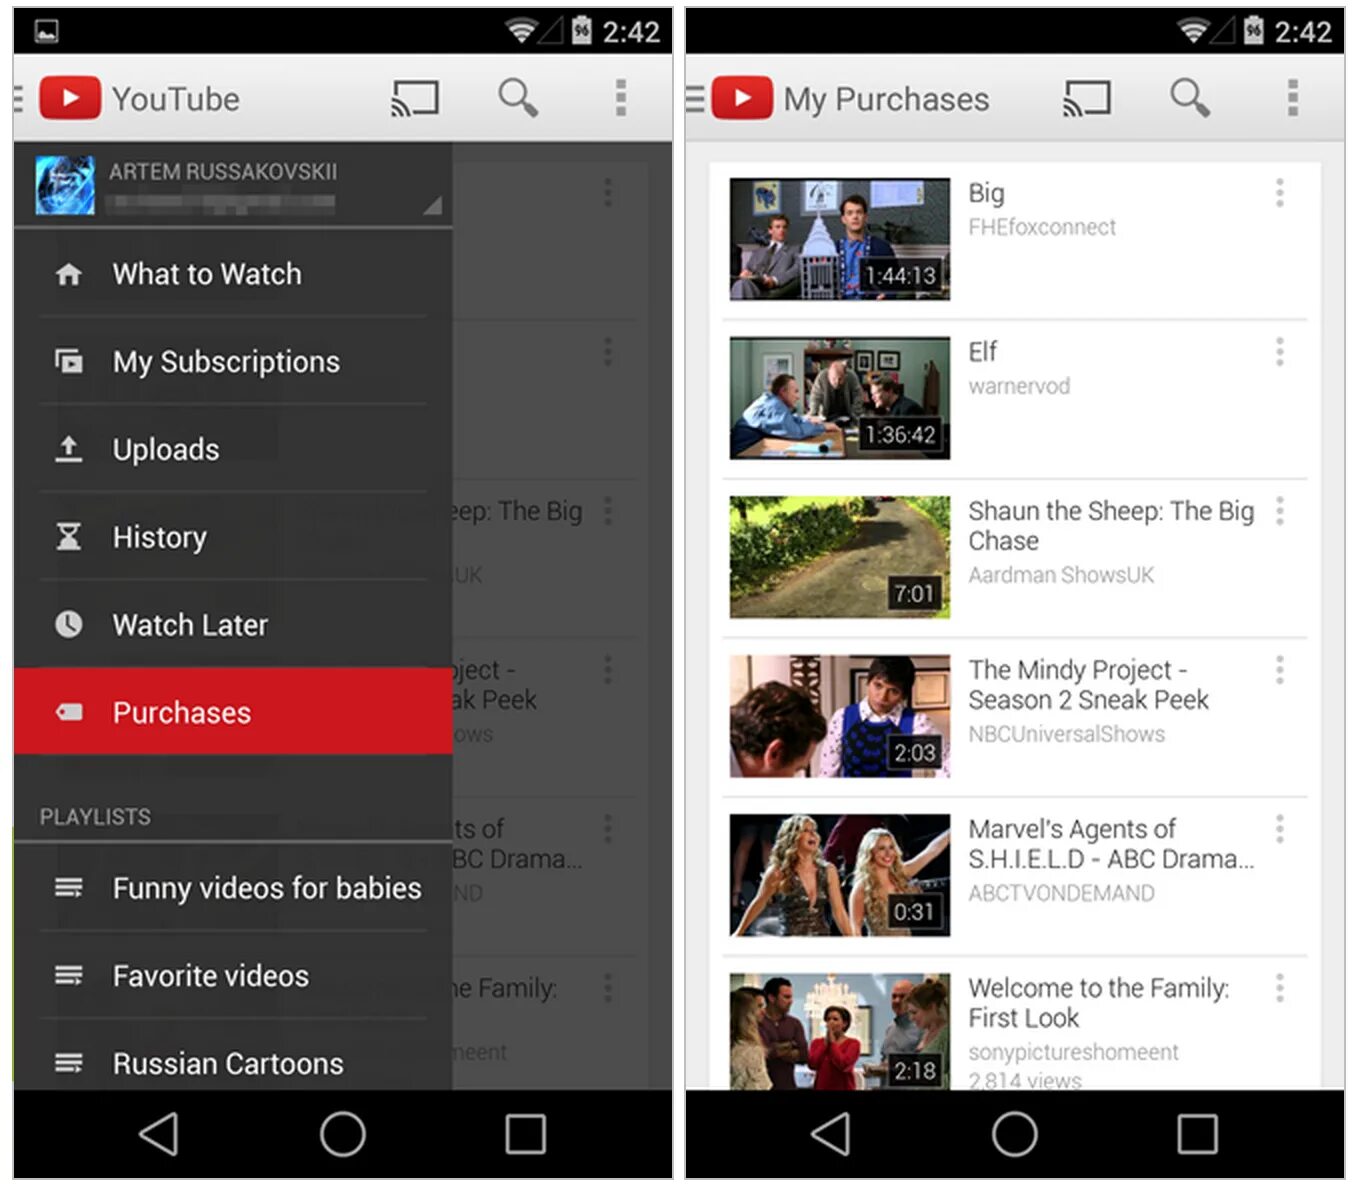Image resolution: width=1356 pixels, height=1190 pixels.
Task: Tap the channel name ABCTVONDEMAND
Action: pyautogui.click(x=1061, y=893)
